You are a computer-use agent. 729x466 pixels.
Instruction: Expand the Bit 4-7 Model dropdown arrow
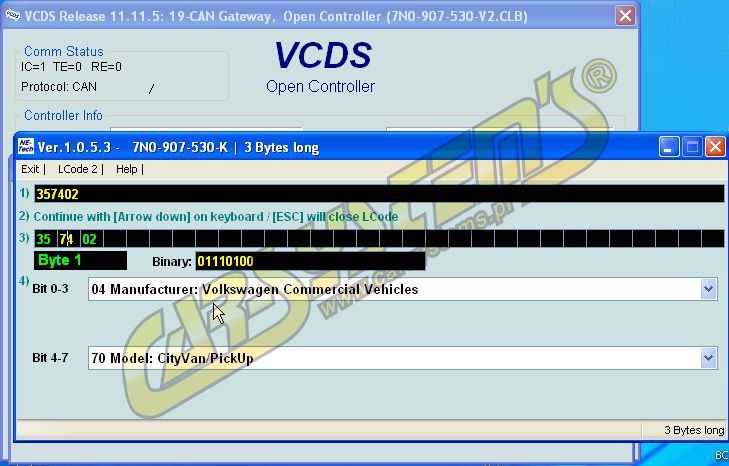[x=708, y=358]
